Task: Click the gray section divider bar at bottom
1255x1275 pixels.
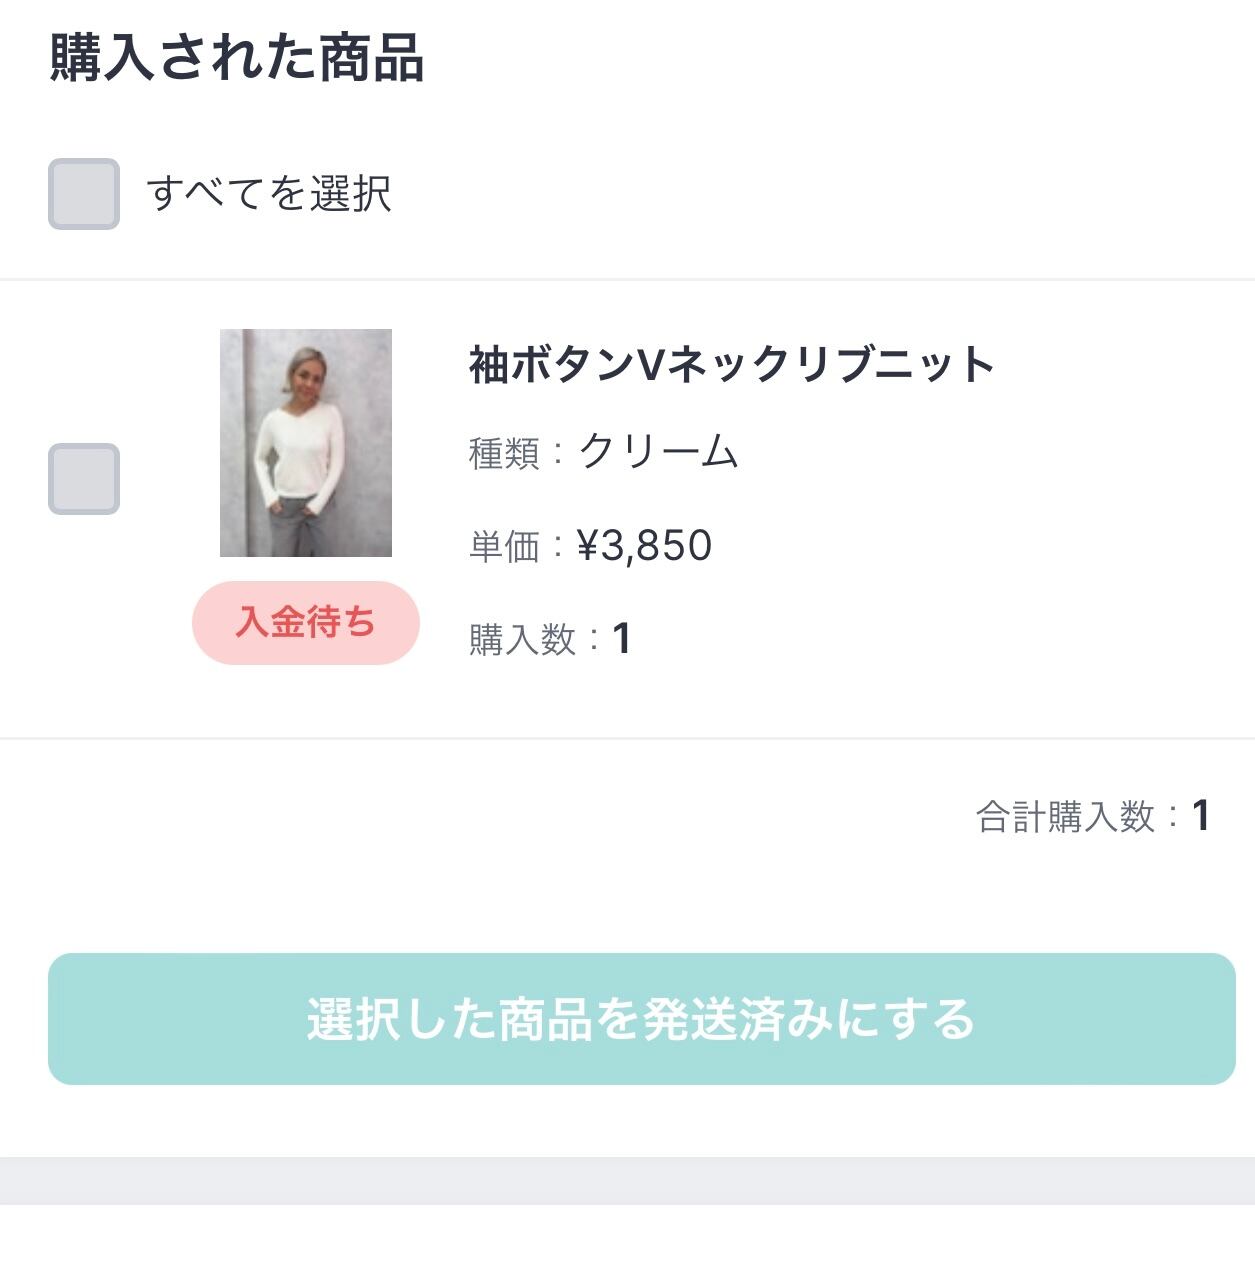Action: coord(627,1181)
